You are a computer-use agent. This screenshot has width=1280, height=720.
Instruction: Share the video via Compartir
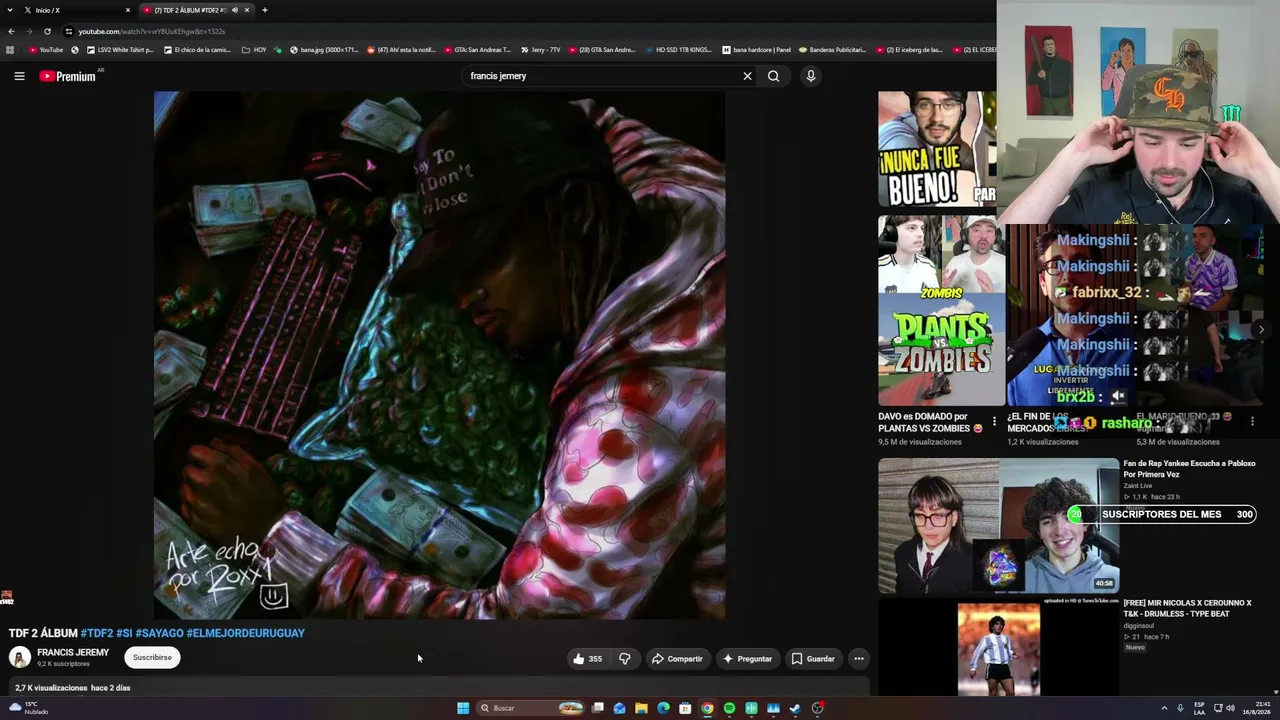tap(677, 659)
